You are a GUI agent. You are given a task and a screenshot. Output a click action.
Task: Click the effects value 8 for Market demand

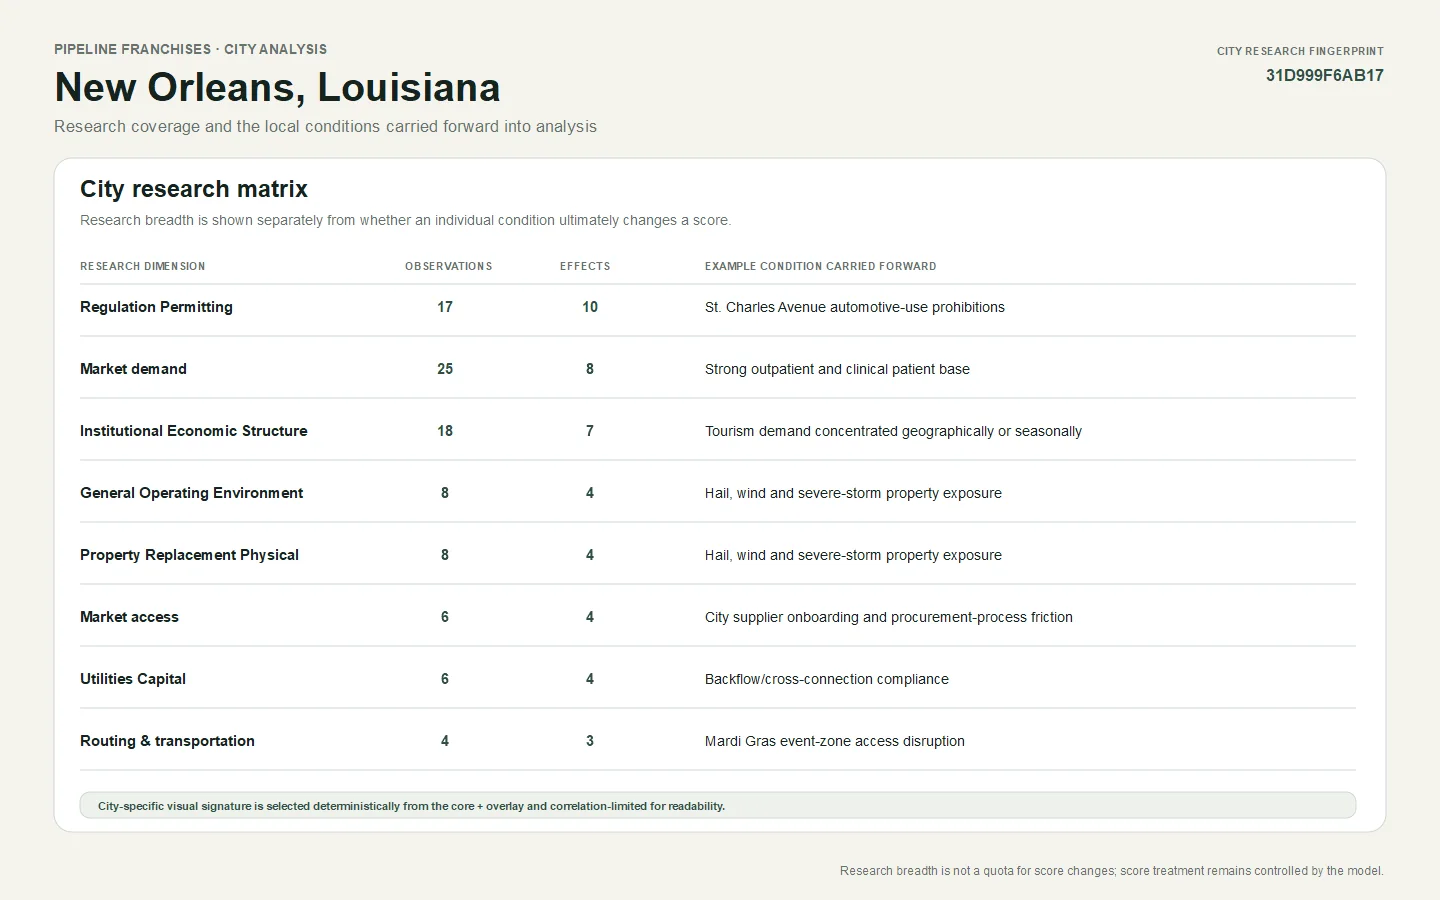click(x=590, y=369)
